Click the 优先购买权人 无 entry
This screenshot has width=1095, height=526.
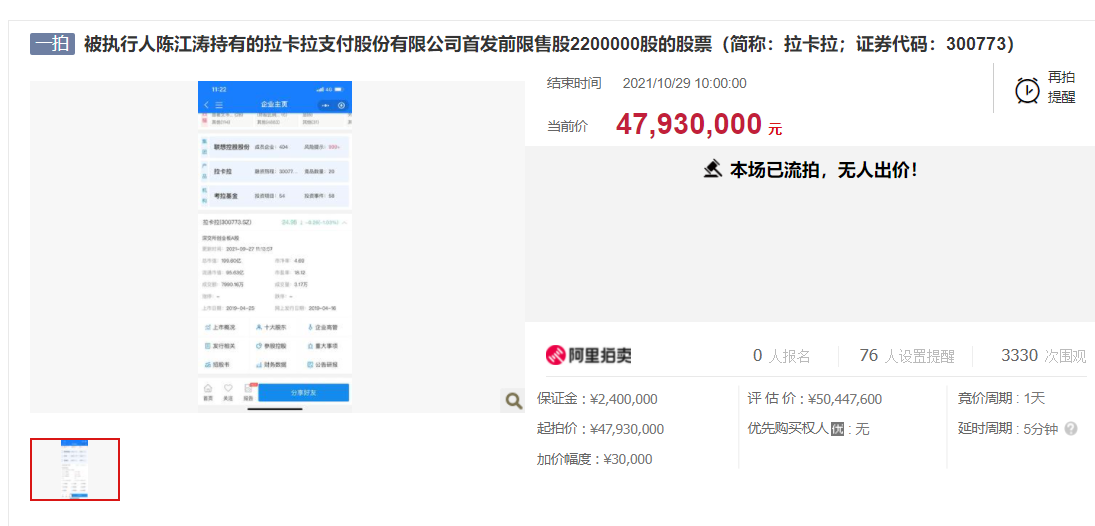[808, 429]
